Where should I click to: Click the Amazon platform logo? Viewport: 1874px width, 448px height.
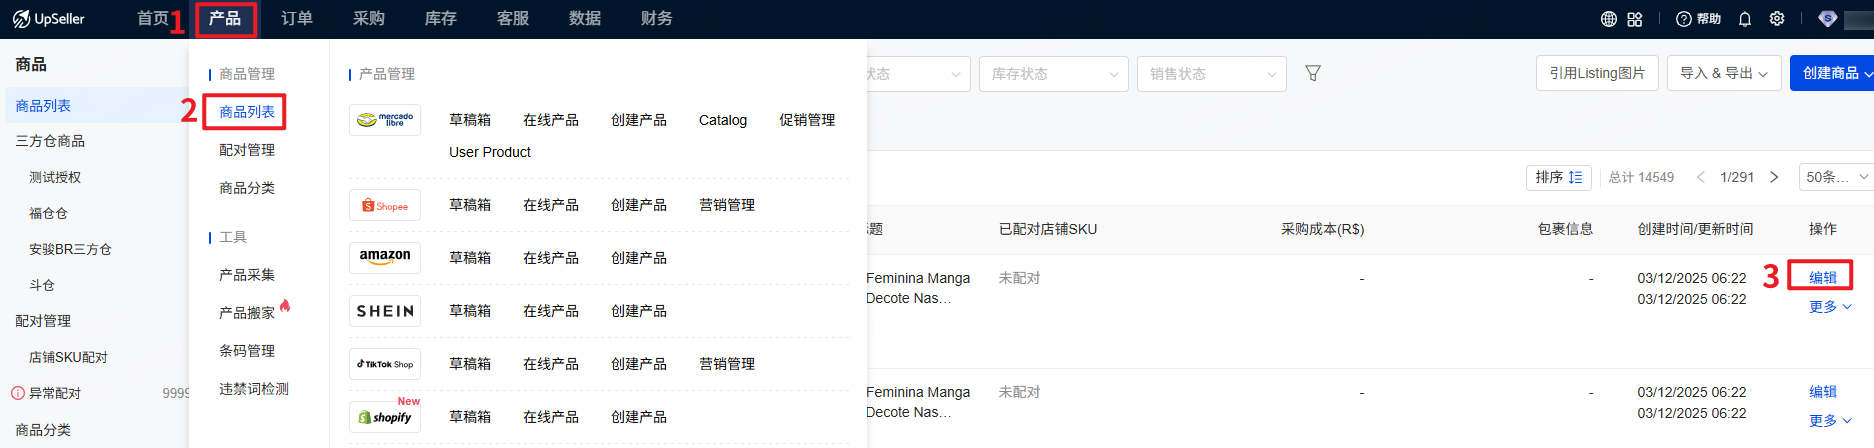385,257
